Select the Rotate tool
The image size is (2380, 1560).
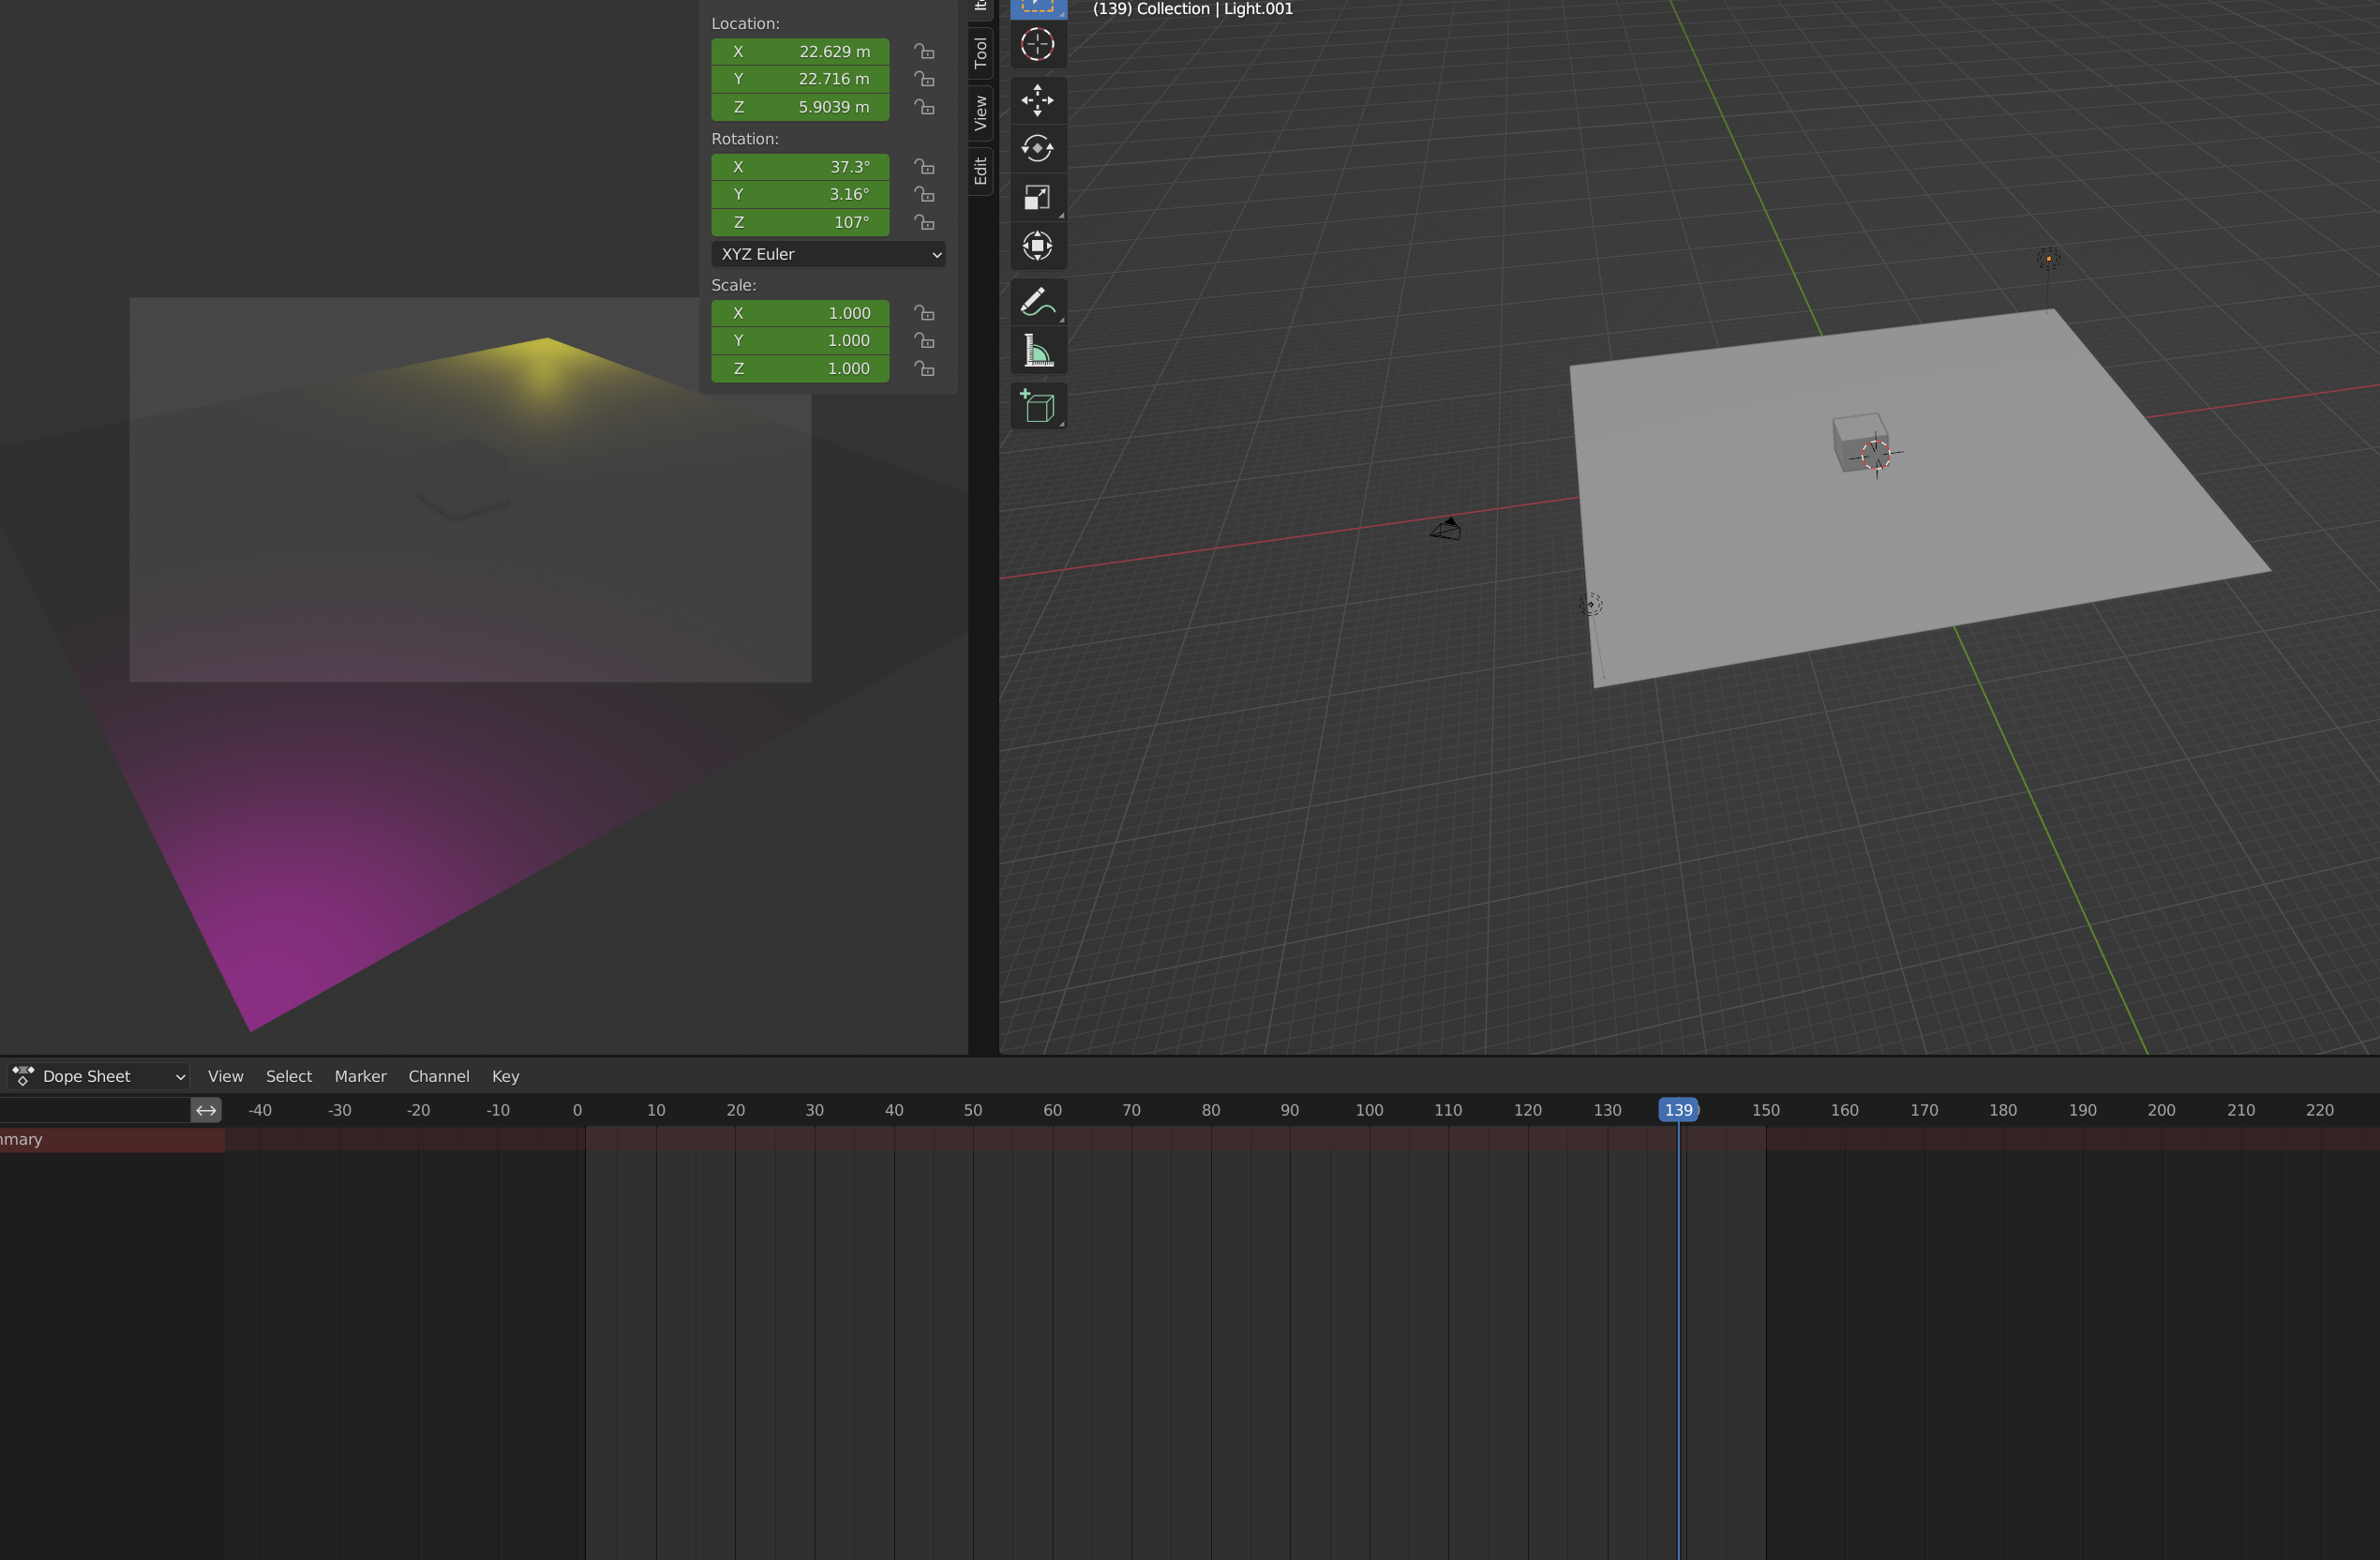[x=1037, y=149]
